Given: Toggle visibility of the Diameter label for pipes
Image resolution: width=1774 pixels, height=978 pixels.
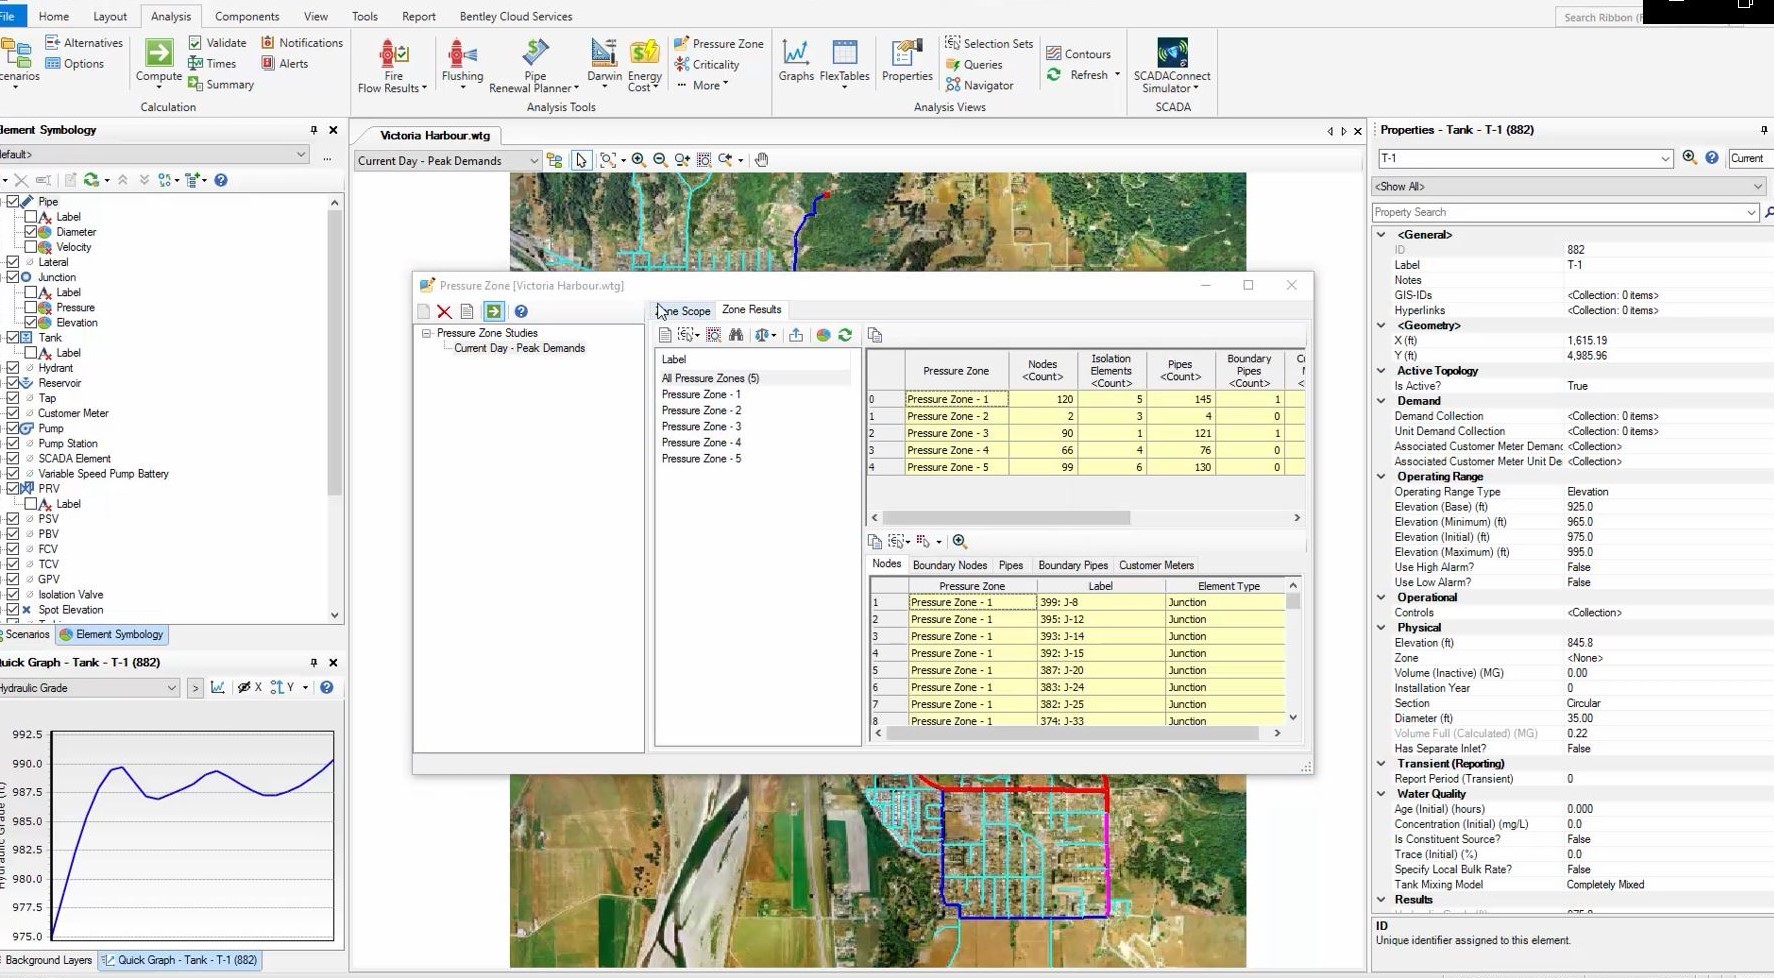Looking at the screenshot, I should [x=32, y=231].
